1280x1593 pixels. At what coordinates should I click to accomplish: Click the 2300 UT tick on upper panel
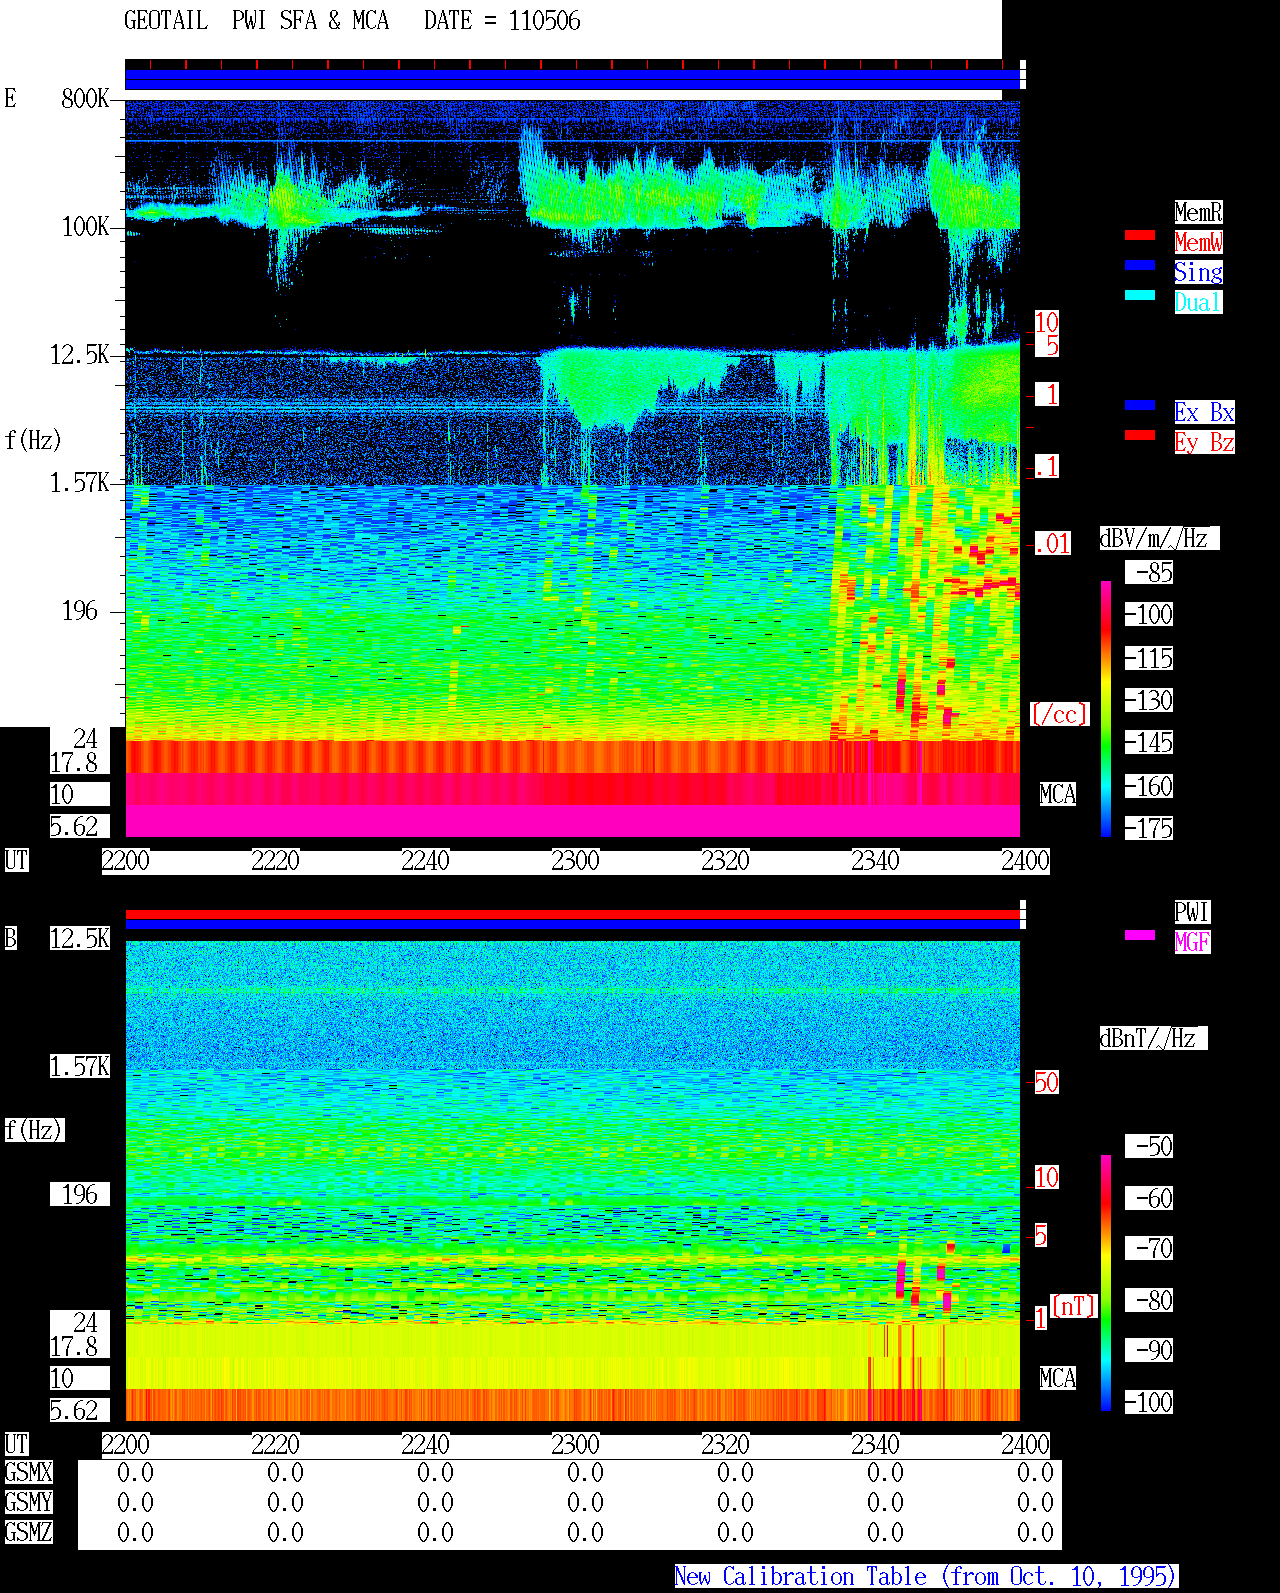[x=575, y=861]
